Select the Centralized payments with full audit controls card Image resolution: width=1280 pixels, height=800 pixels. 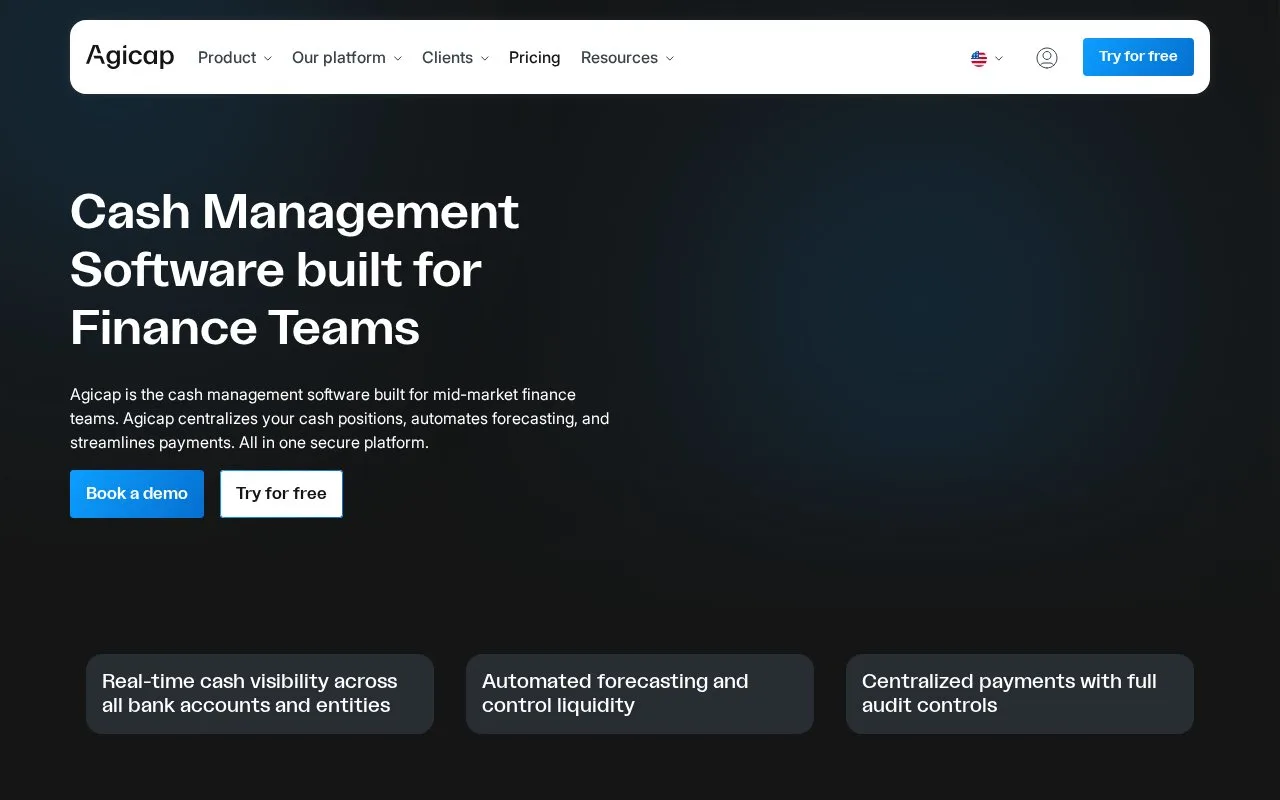(x=1020, y=694)
